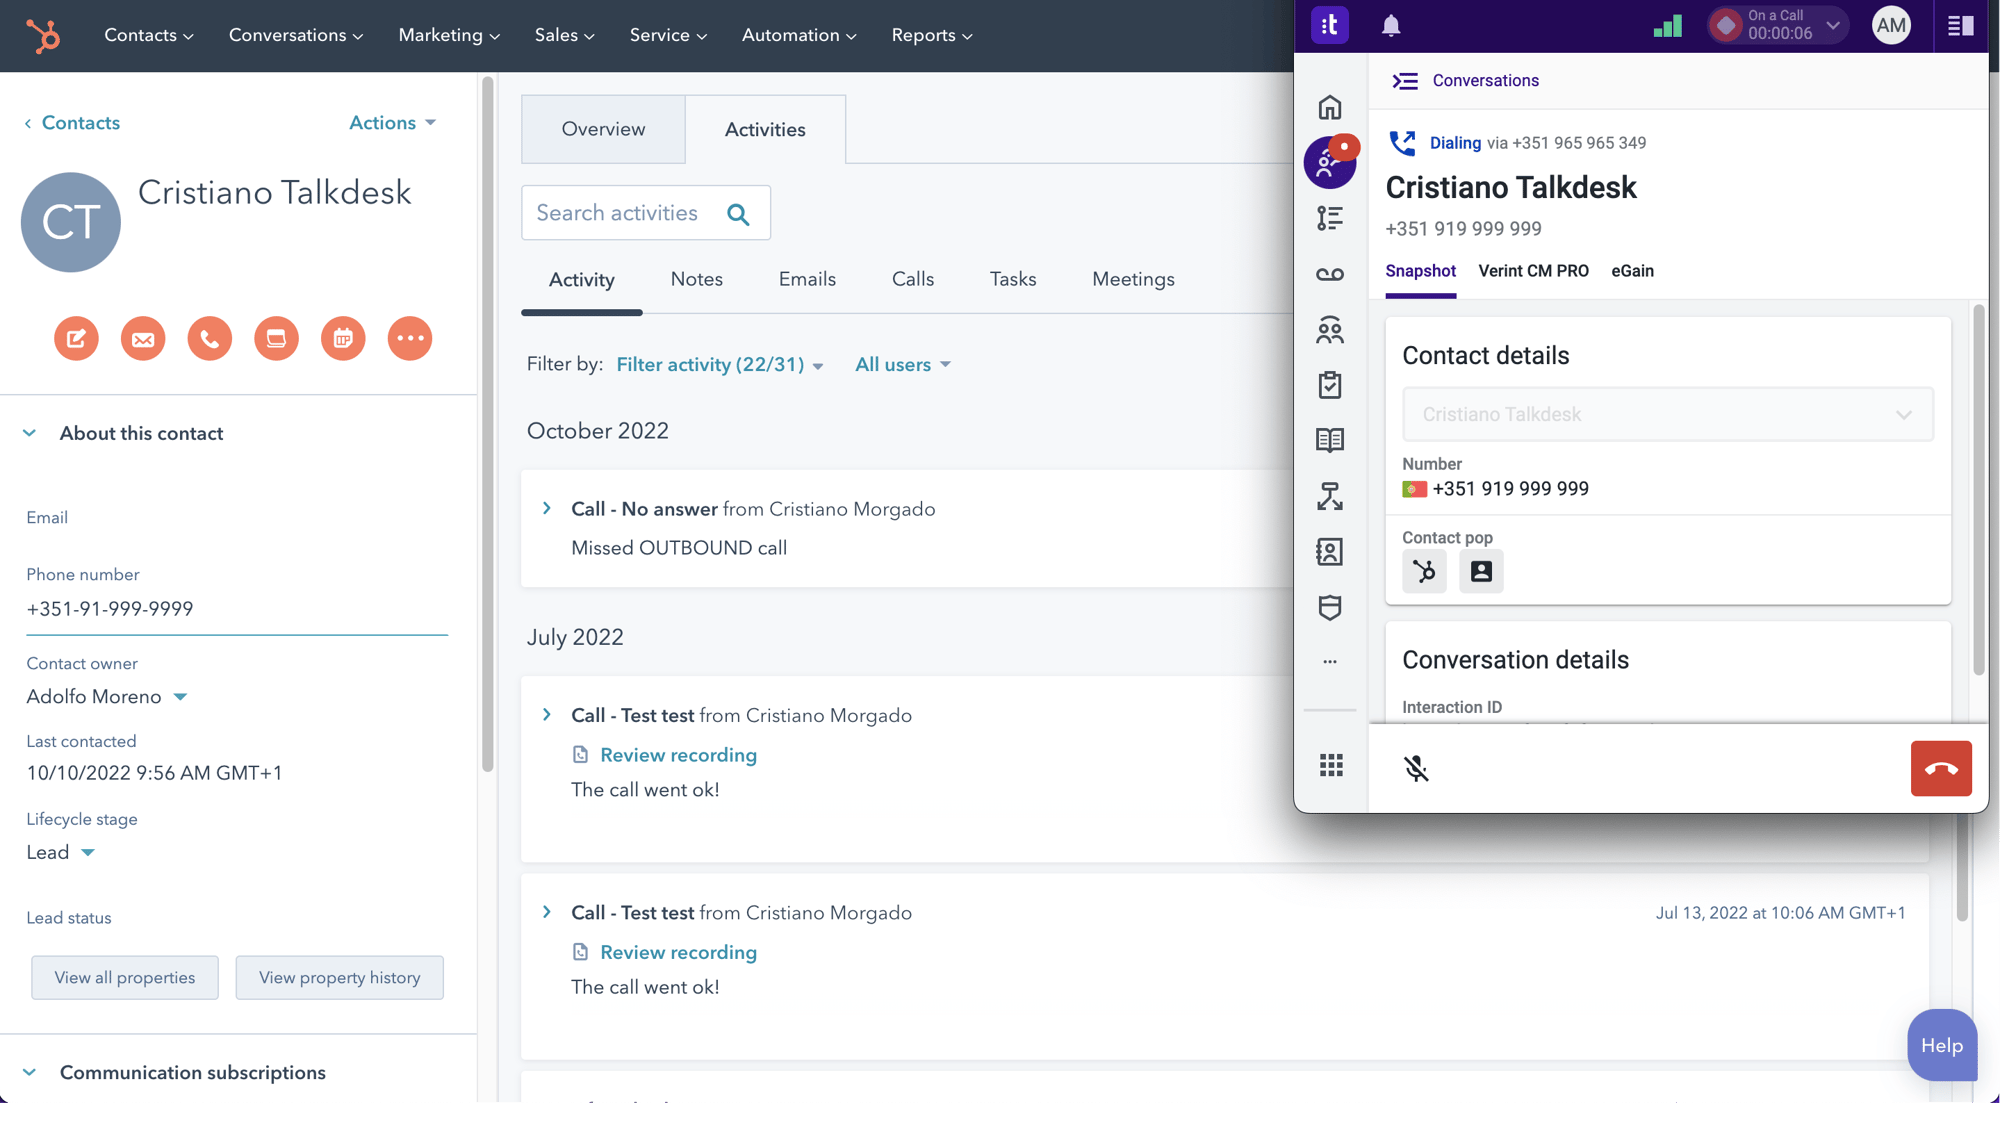This screenshot has width=2000, height=1125.
Task: Open the Service menu
Action: click(669, 35)
